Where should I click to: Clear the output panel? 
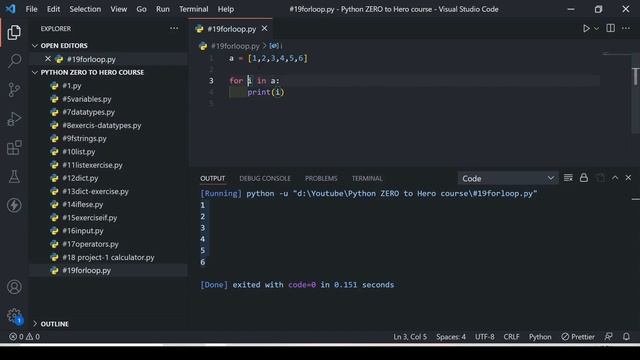[x=568, y=178]
